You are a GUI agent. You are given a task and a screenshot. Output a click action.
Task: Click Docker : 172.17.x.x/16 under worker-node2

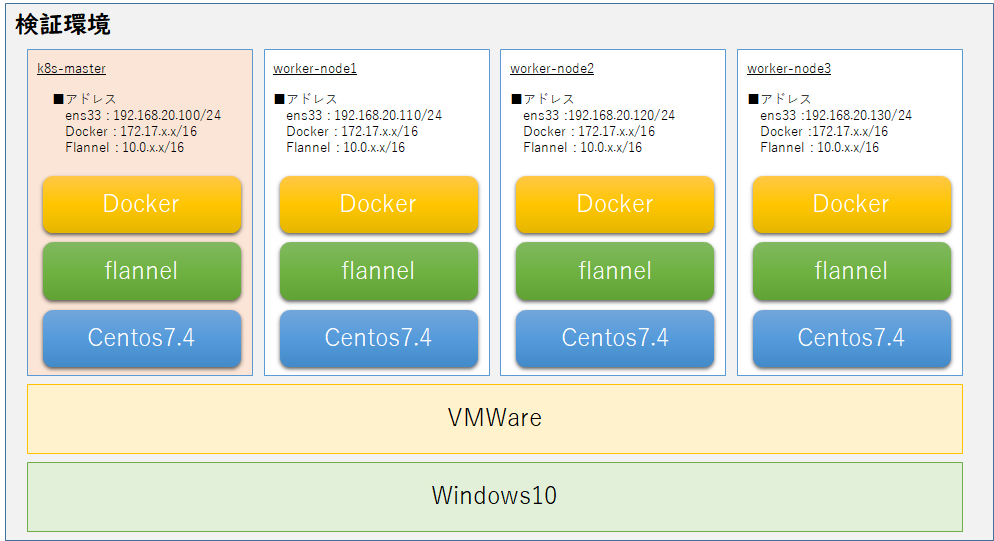[589, 131]
